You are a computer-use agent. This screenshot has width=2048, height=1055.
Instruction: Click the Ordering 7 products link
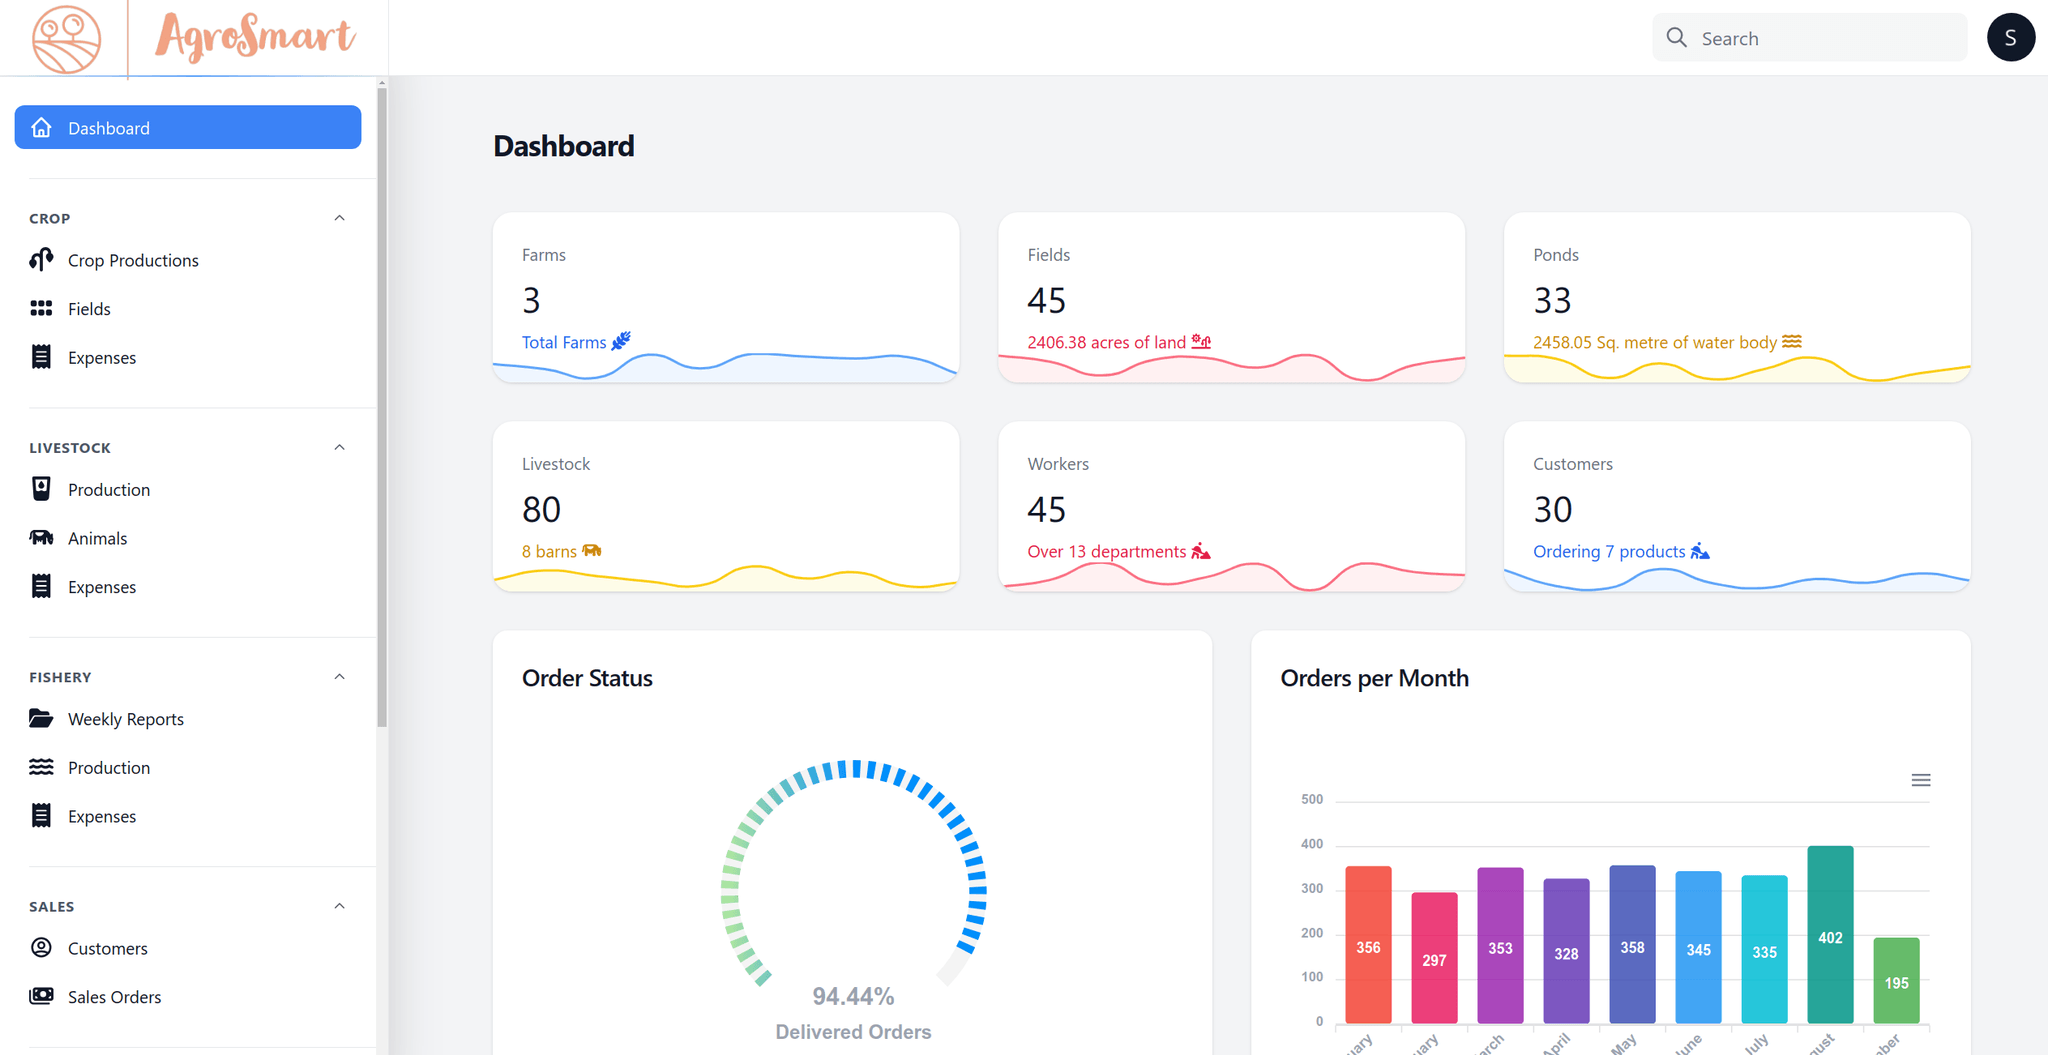coord(1609,552)
